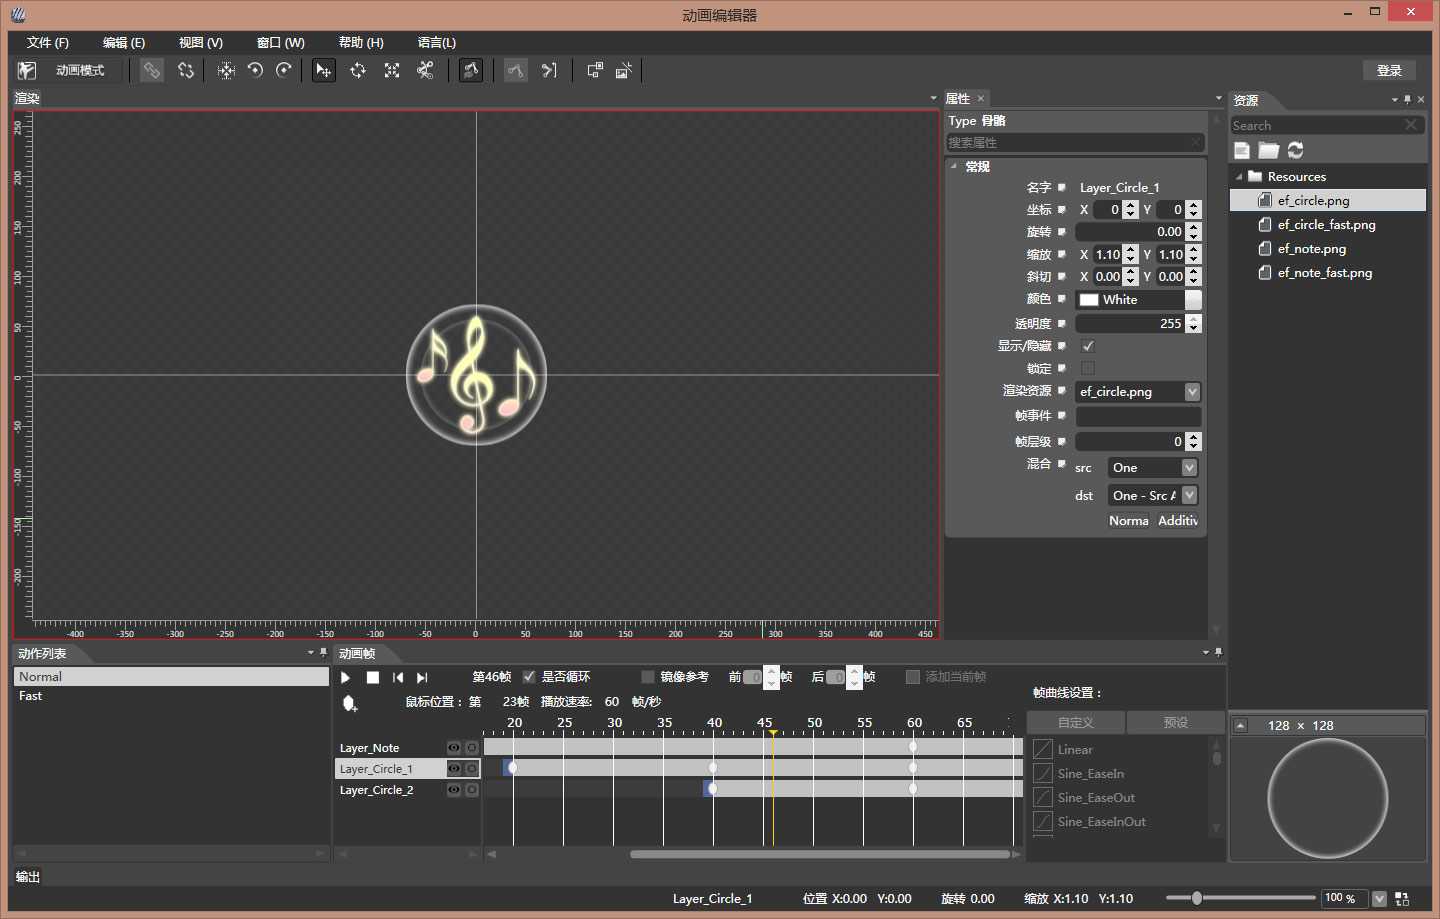Open the 帮助 (H) menu
This screenshot has height=919, width=1440.
click(361, 42)
